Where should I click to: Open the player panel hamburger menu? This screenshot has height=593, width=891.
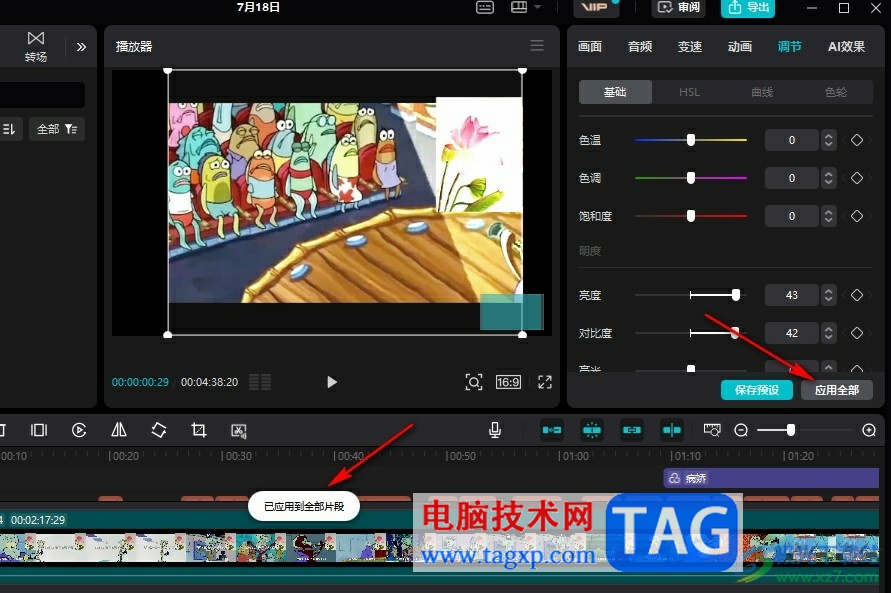[537, 45]
